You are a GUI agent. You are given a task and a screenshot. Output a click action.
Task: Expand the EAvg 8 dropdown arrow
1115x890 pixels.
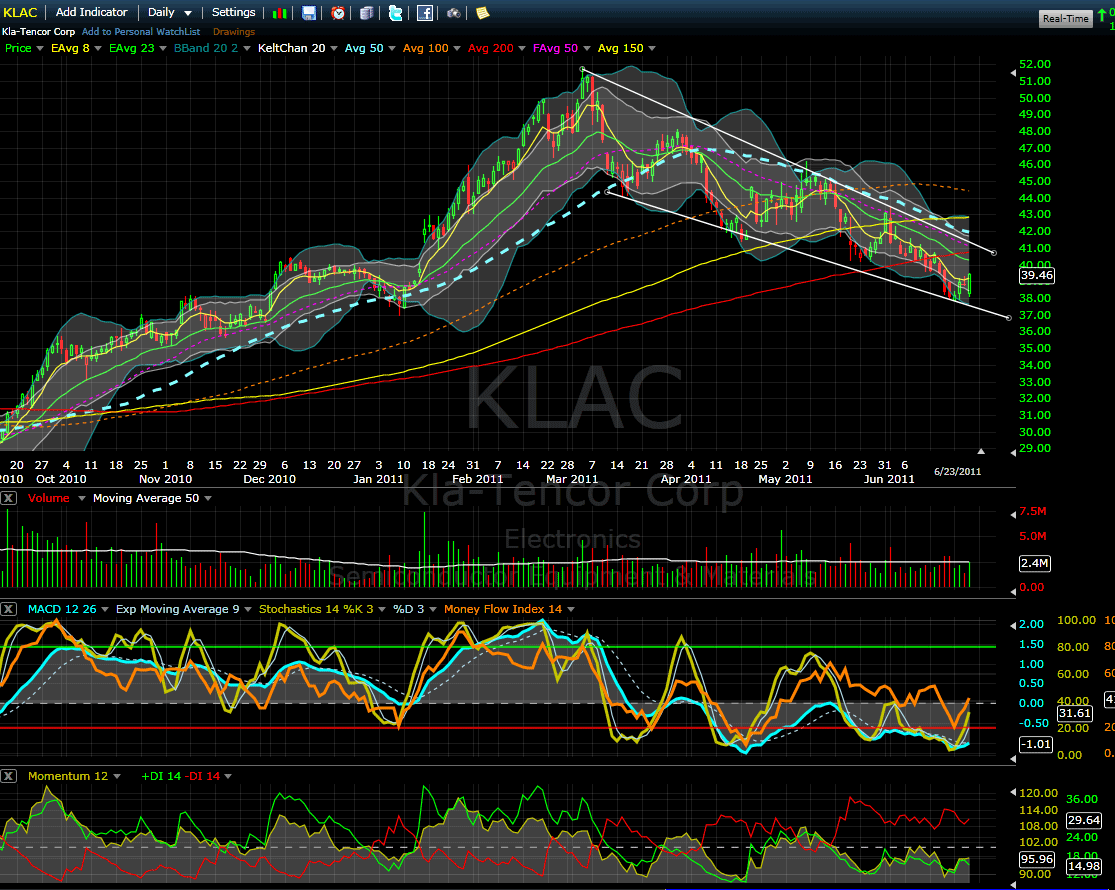click(98, 48)
